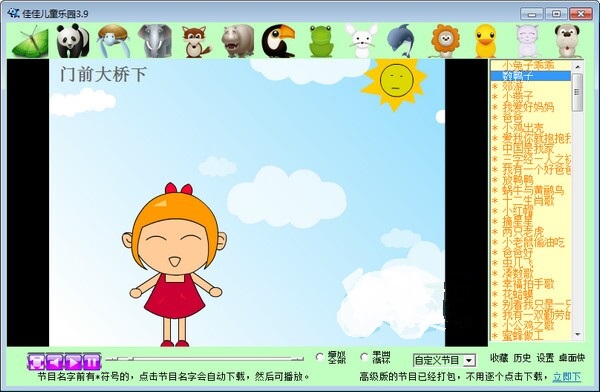
Task: Pause playback with the purple pause button
Action: (x=92, y=361)
